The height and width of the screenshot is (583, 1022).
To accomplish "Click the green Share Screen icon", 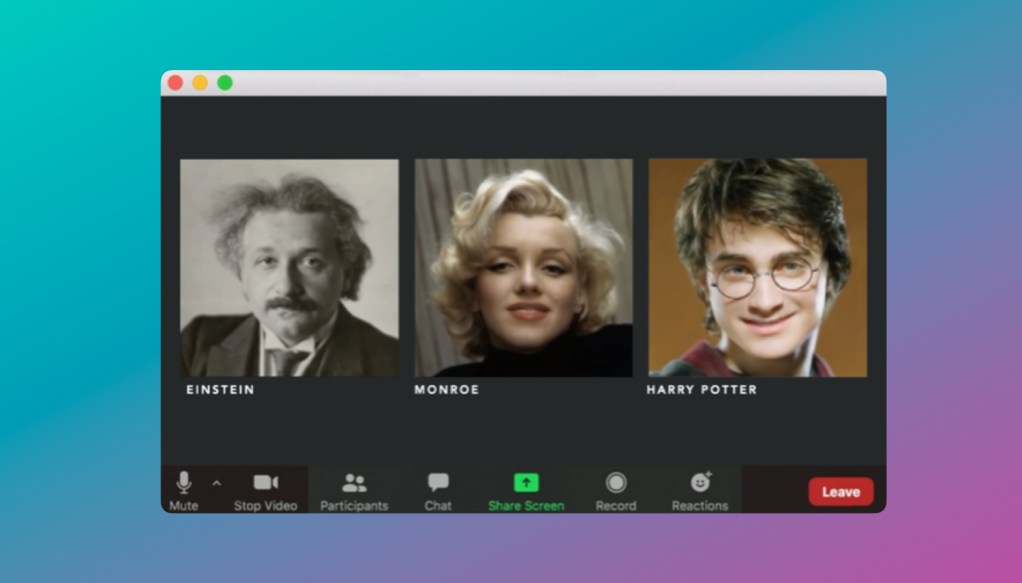I will click(526, 482).
